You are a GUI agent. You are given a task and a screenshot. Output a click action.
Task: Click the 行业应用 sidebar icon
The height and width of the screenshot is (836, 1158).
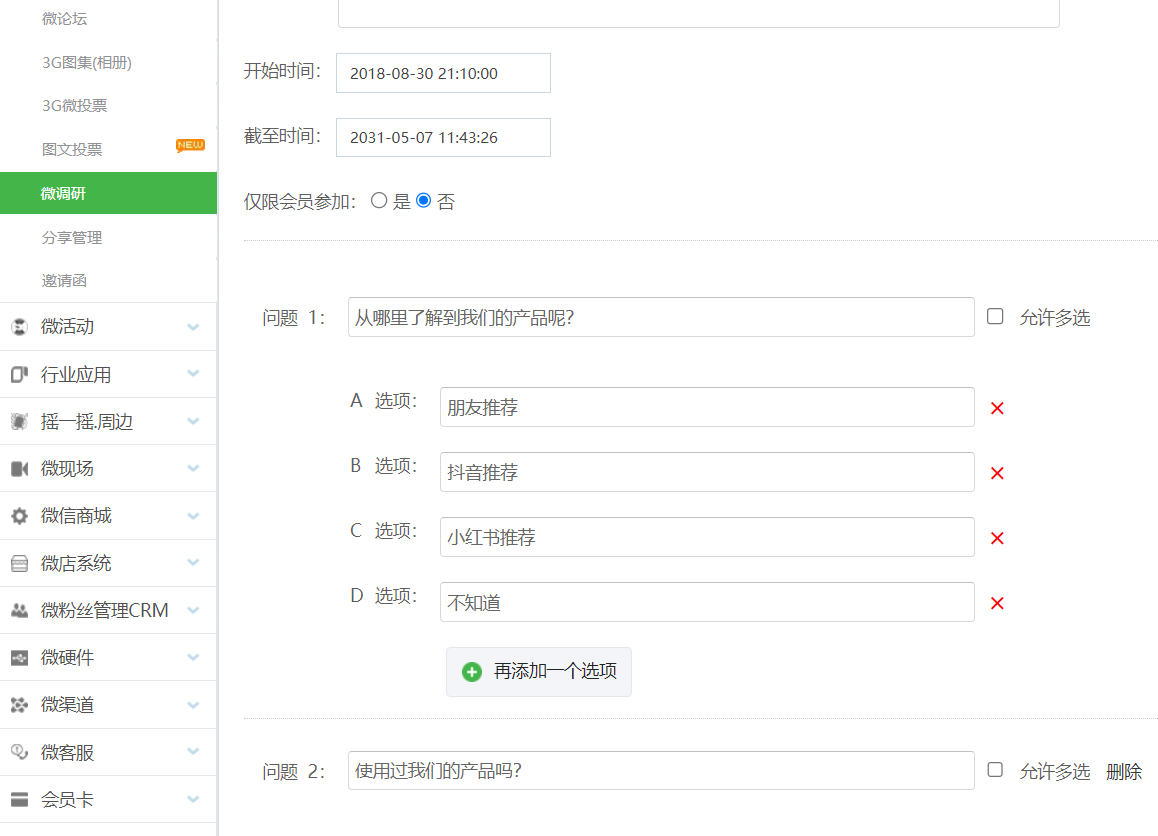tap(20, 374)
